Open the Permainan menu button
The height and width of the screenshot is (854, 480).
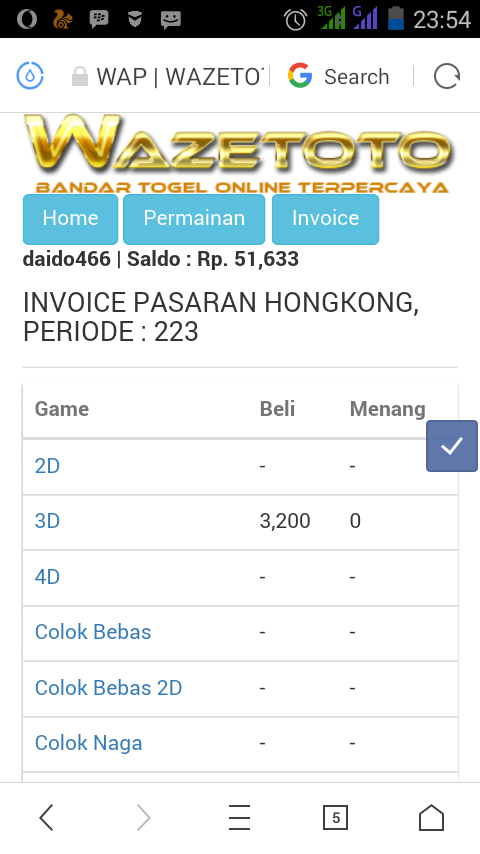[x=194, y=219]
